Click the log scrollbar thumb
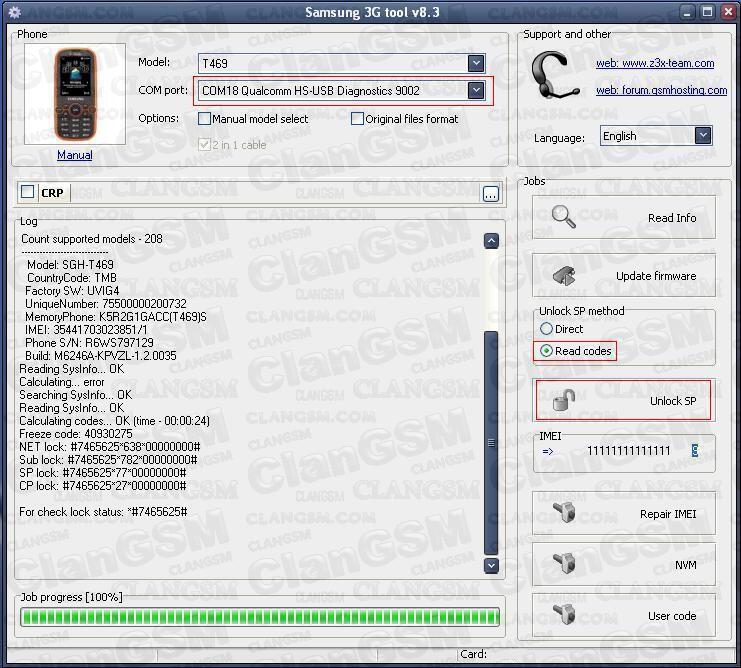741x668 pixels. [x=491, y=443]
